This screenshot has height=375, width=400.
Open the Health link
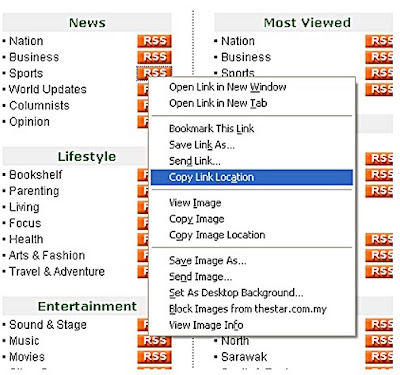coord(26,239)
